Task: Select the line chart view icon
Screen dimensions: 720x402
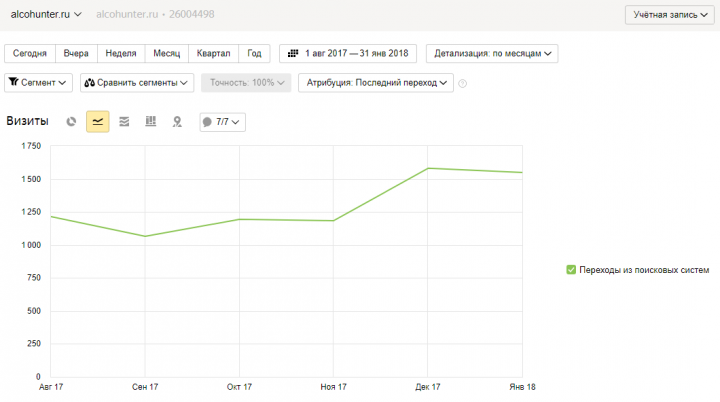Action: tap(98, 122)
